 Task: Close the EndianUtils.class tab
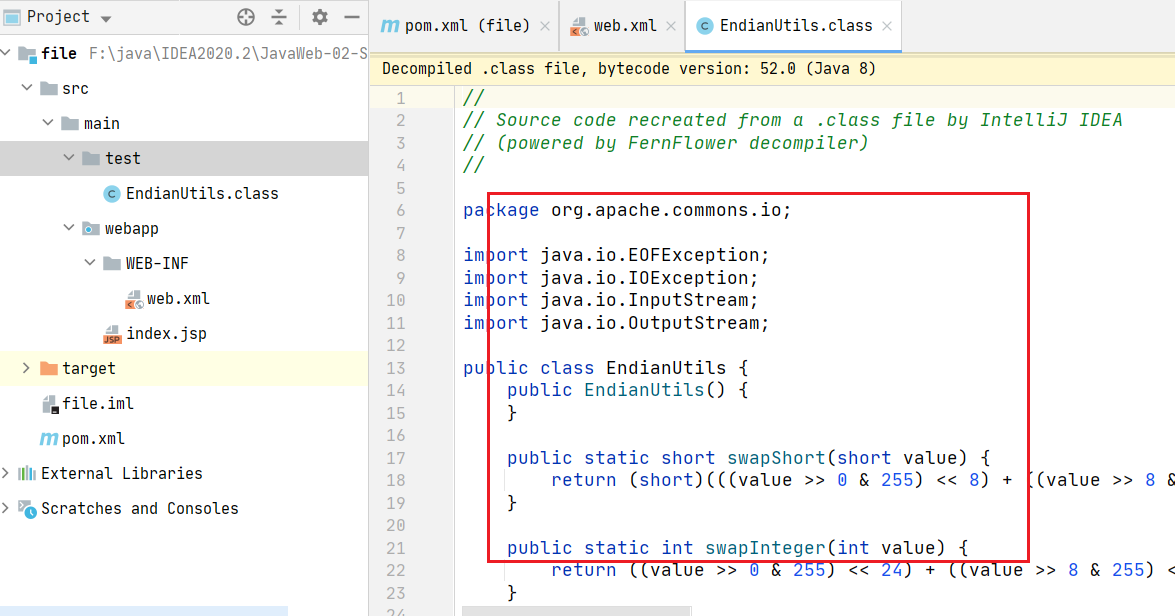point(888,26)
